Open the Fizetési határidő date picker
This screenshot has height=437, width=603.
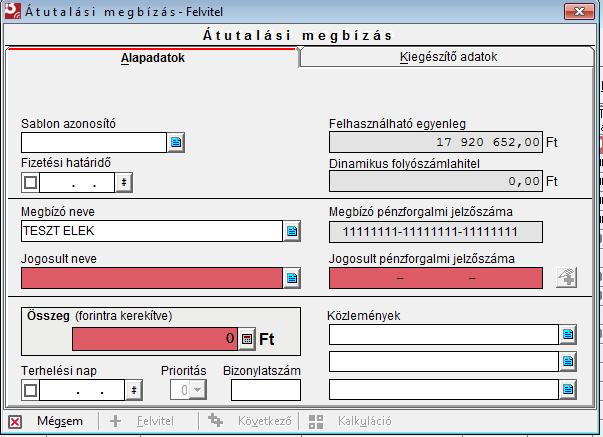[124, 182]
